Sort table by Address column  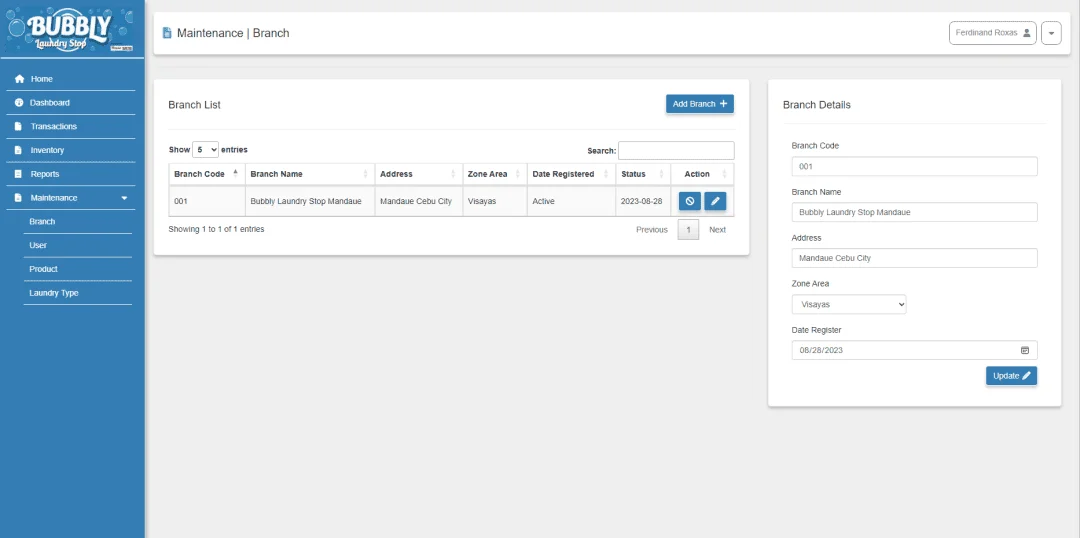pyautogui.click(x=418, y=174)
